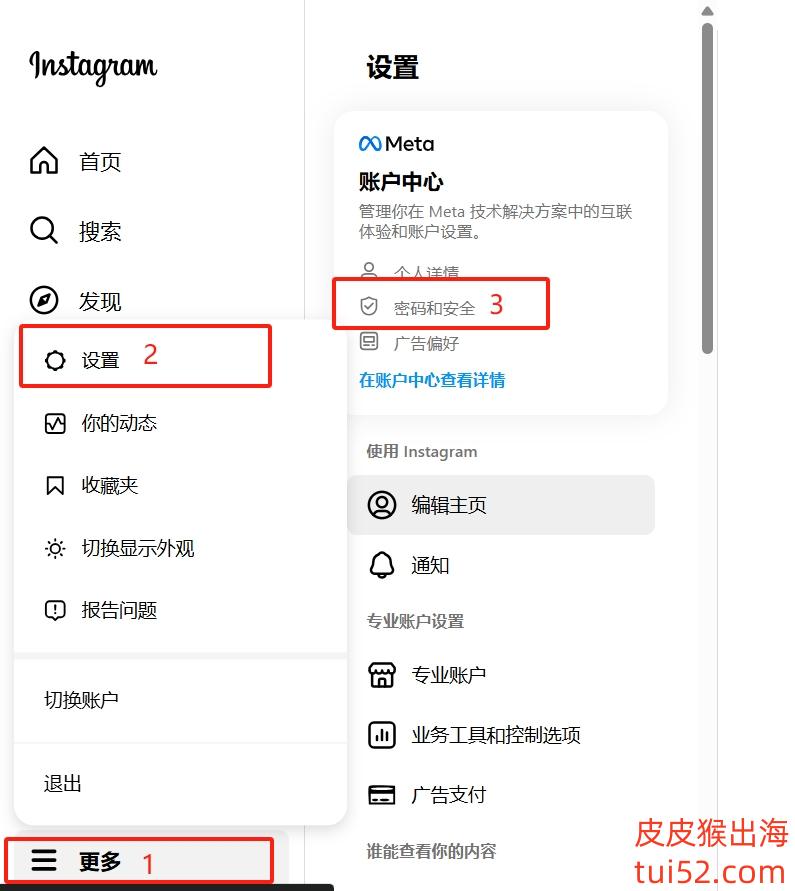Open 密码和安全 in account center
The height and width of the screenshot is (891, 795).
tap(434, 308)
